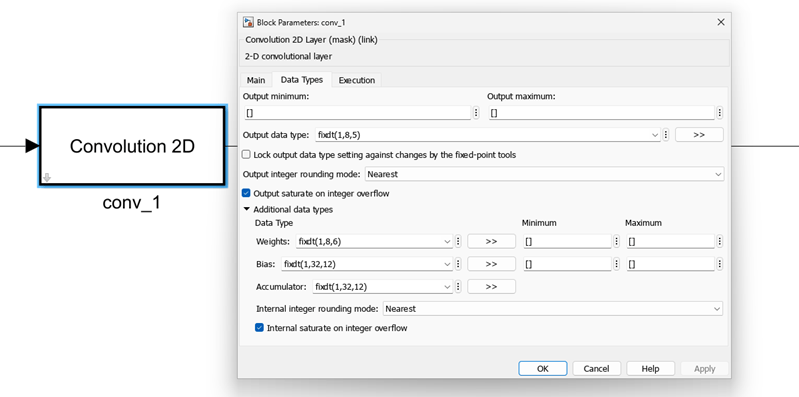Click the Bias Minimum input field
The width and height of the screenshot is (799, 397).
(567, 264)
